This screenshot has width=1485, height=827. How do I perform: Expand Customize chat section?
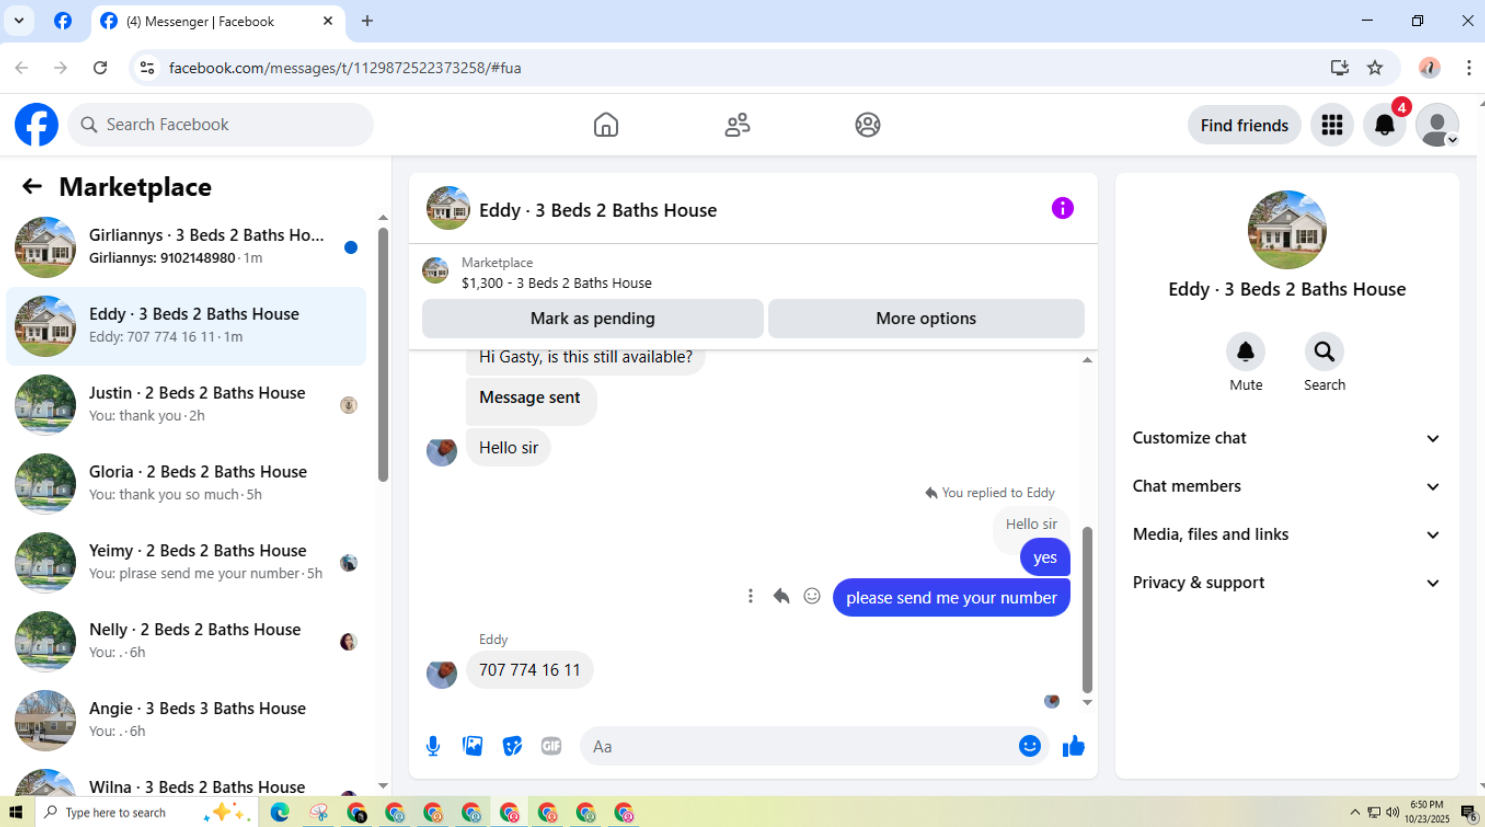pyautogui.click(x=1287, y=438)
